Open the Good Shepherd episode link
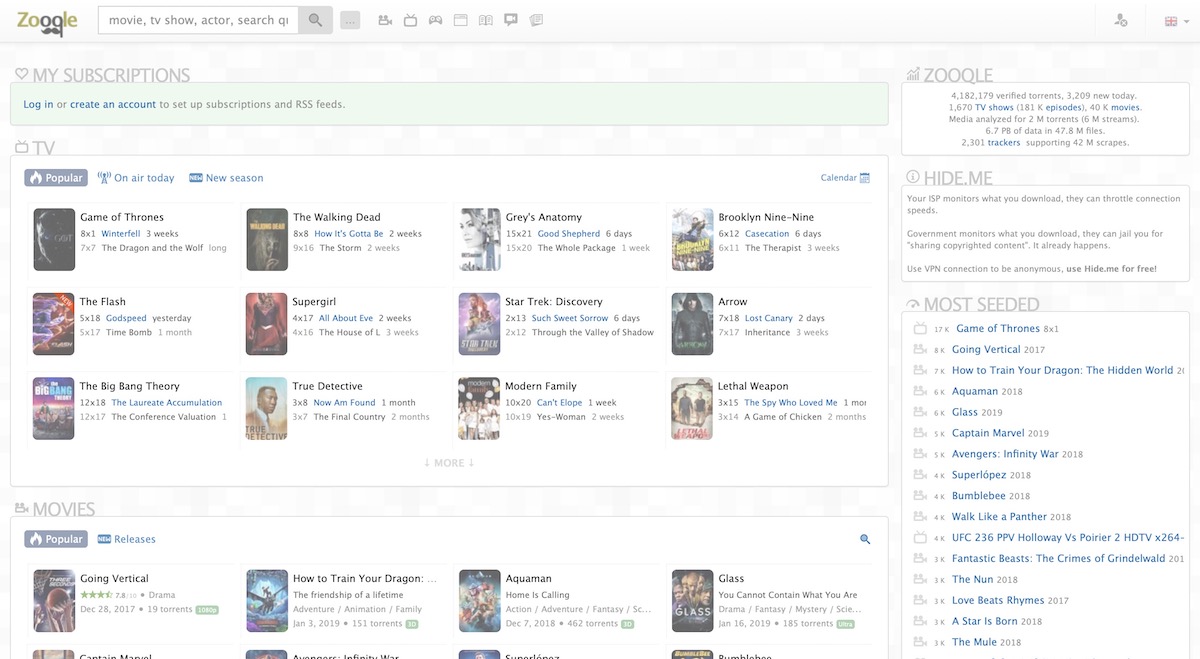This screenshot has height=659, width=1200. pyautogui.click(x=569, y=234)
